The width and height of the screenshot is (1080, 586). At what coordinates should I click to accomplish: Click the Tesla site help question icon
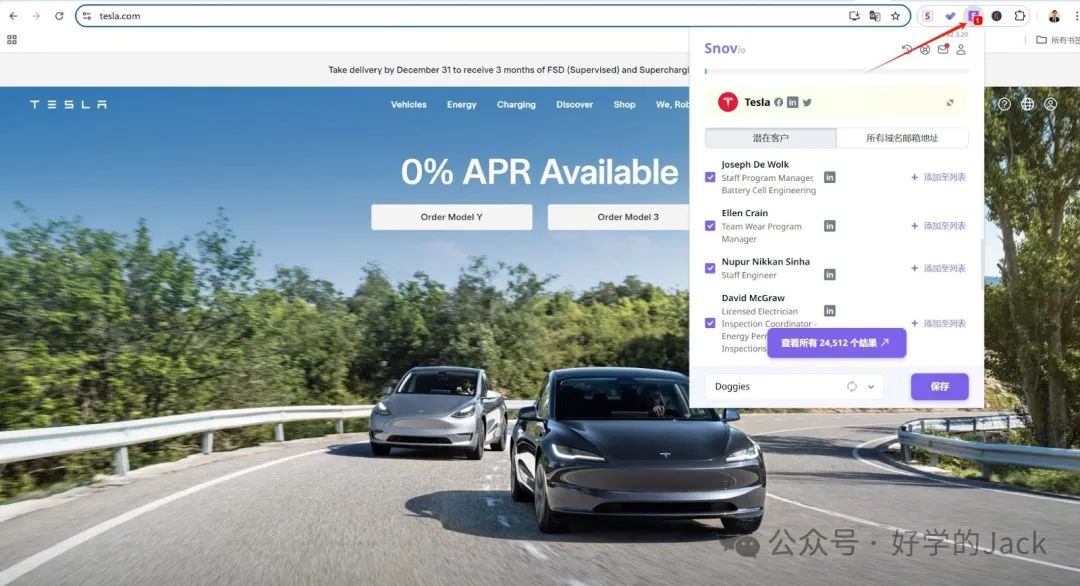1004,104
